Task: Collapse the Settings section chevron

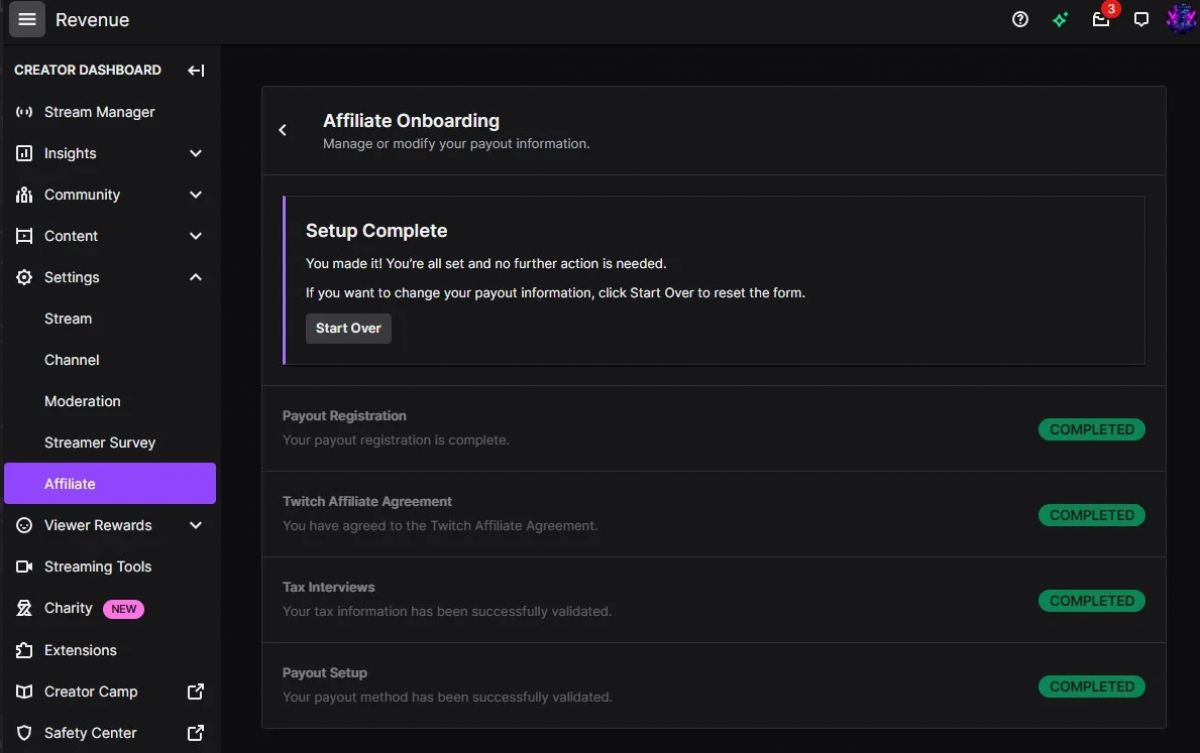Action: 196,277
